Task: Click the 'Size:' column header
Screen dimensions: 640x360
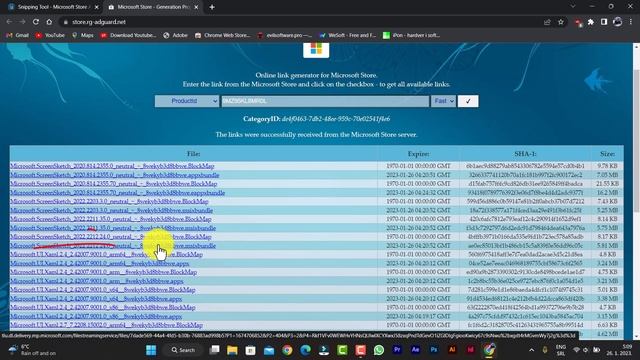Action: (607, 154)
